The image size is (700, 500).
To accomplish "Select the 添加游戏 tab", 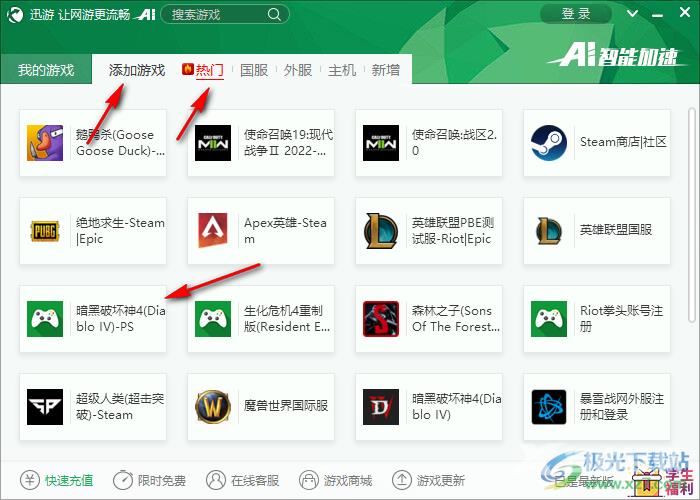I will (137, 70).
